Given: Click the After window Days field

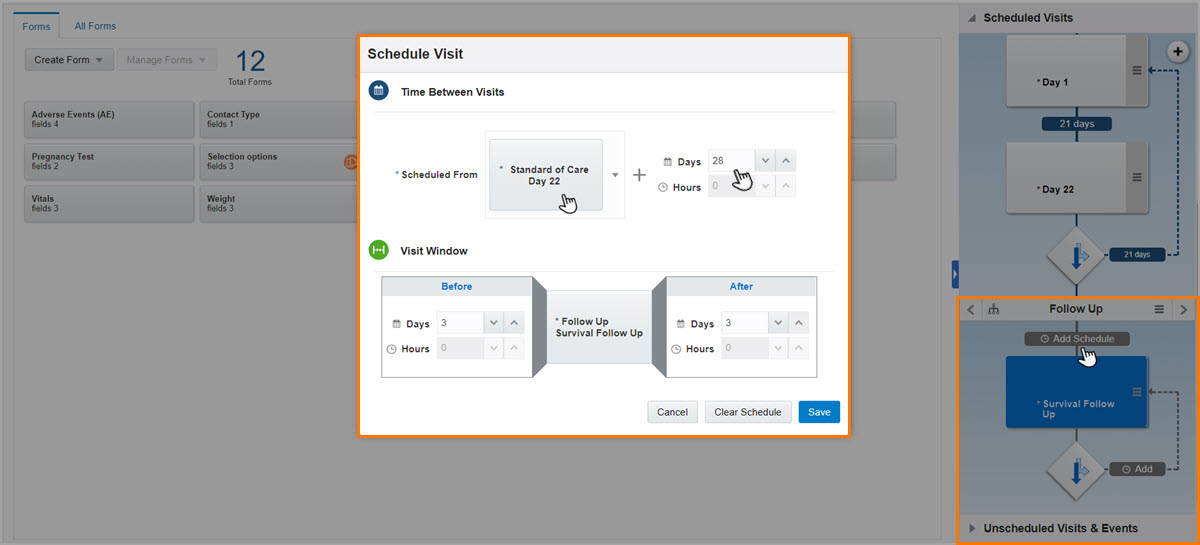Looking at the screenshot, I should (x=744, y=323).
